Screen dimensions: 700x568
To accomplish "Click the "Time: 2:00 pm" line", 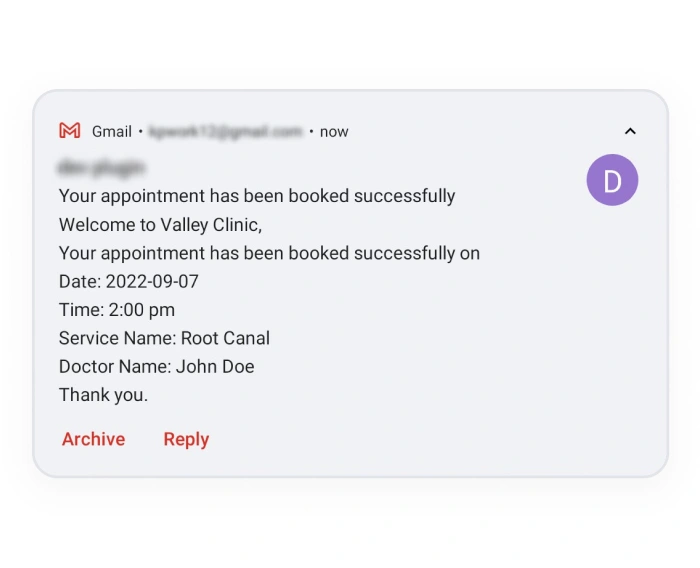I will [117, 310].
